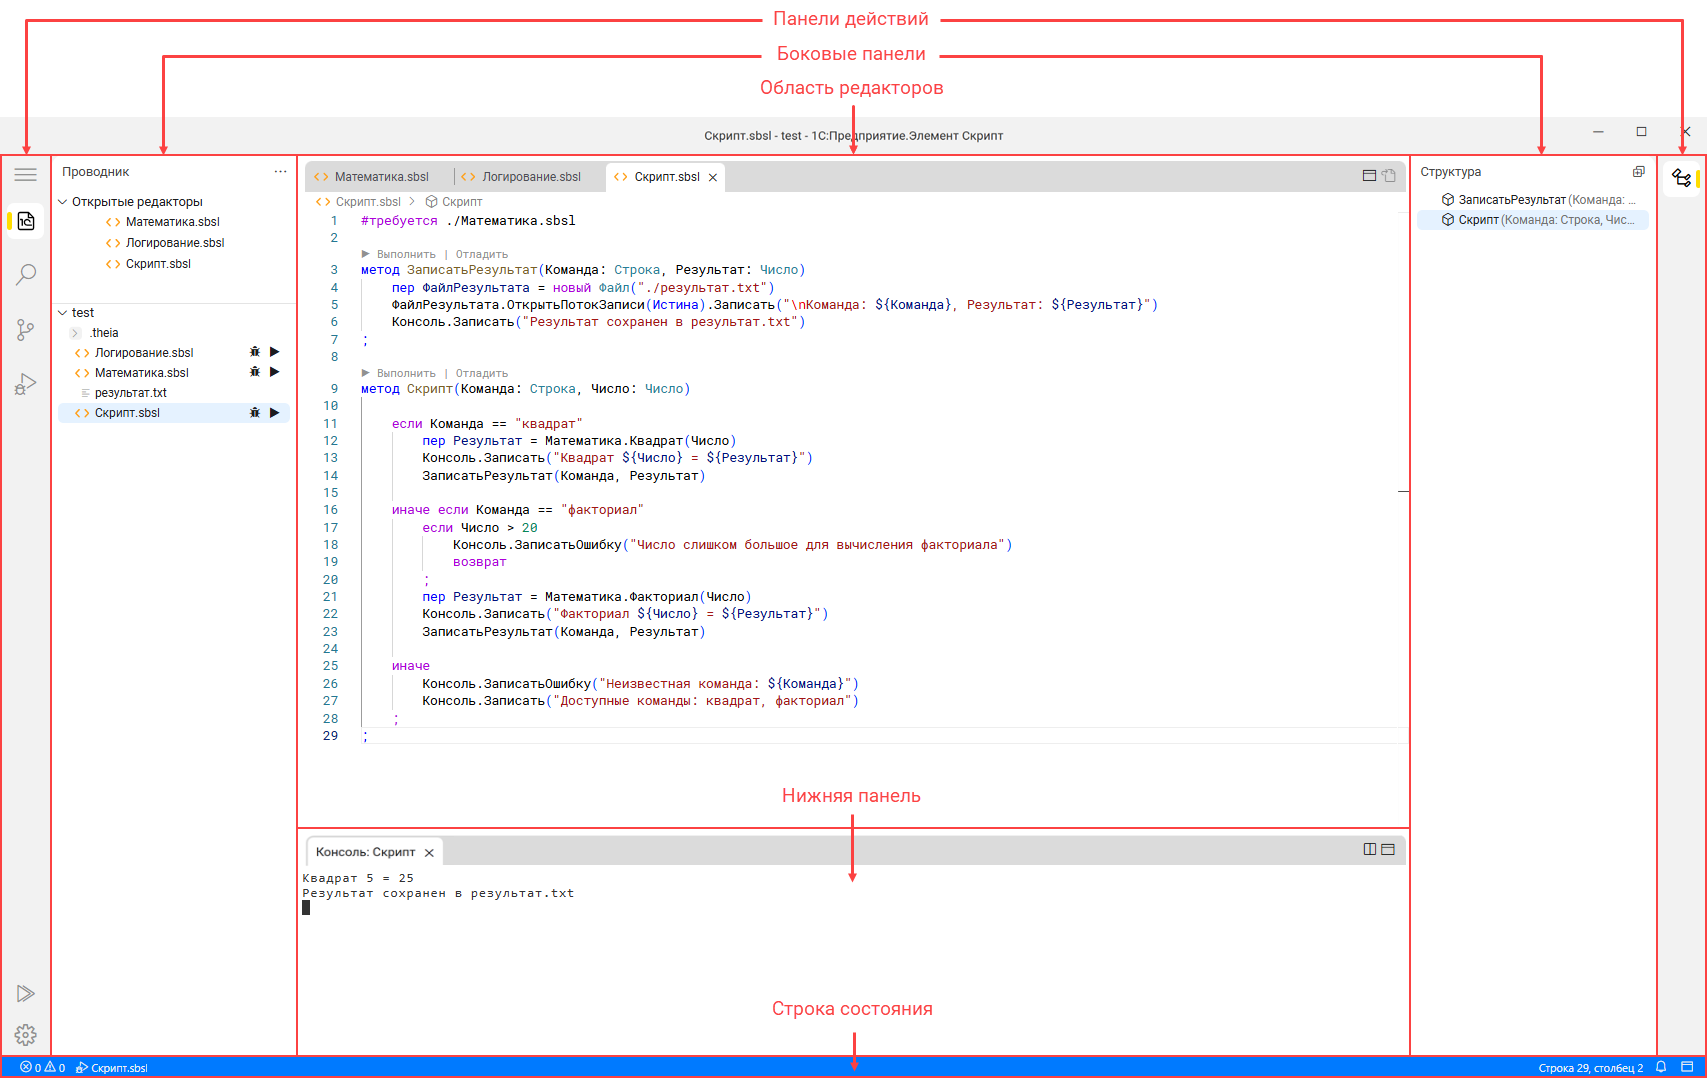Screen dimensions: 1707x1078
Task: Toggle split layout in the console panel
Action: click(1370, 849)
